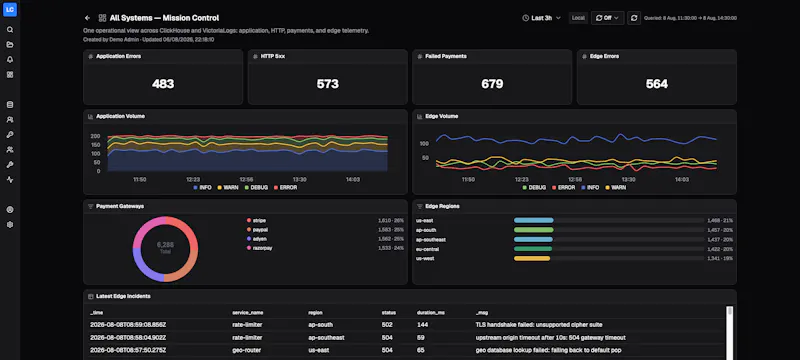Click the Failed Payments panel icon
Screen dimensions: 800x360
420,57
